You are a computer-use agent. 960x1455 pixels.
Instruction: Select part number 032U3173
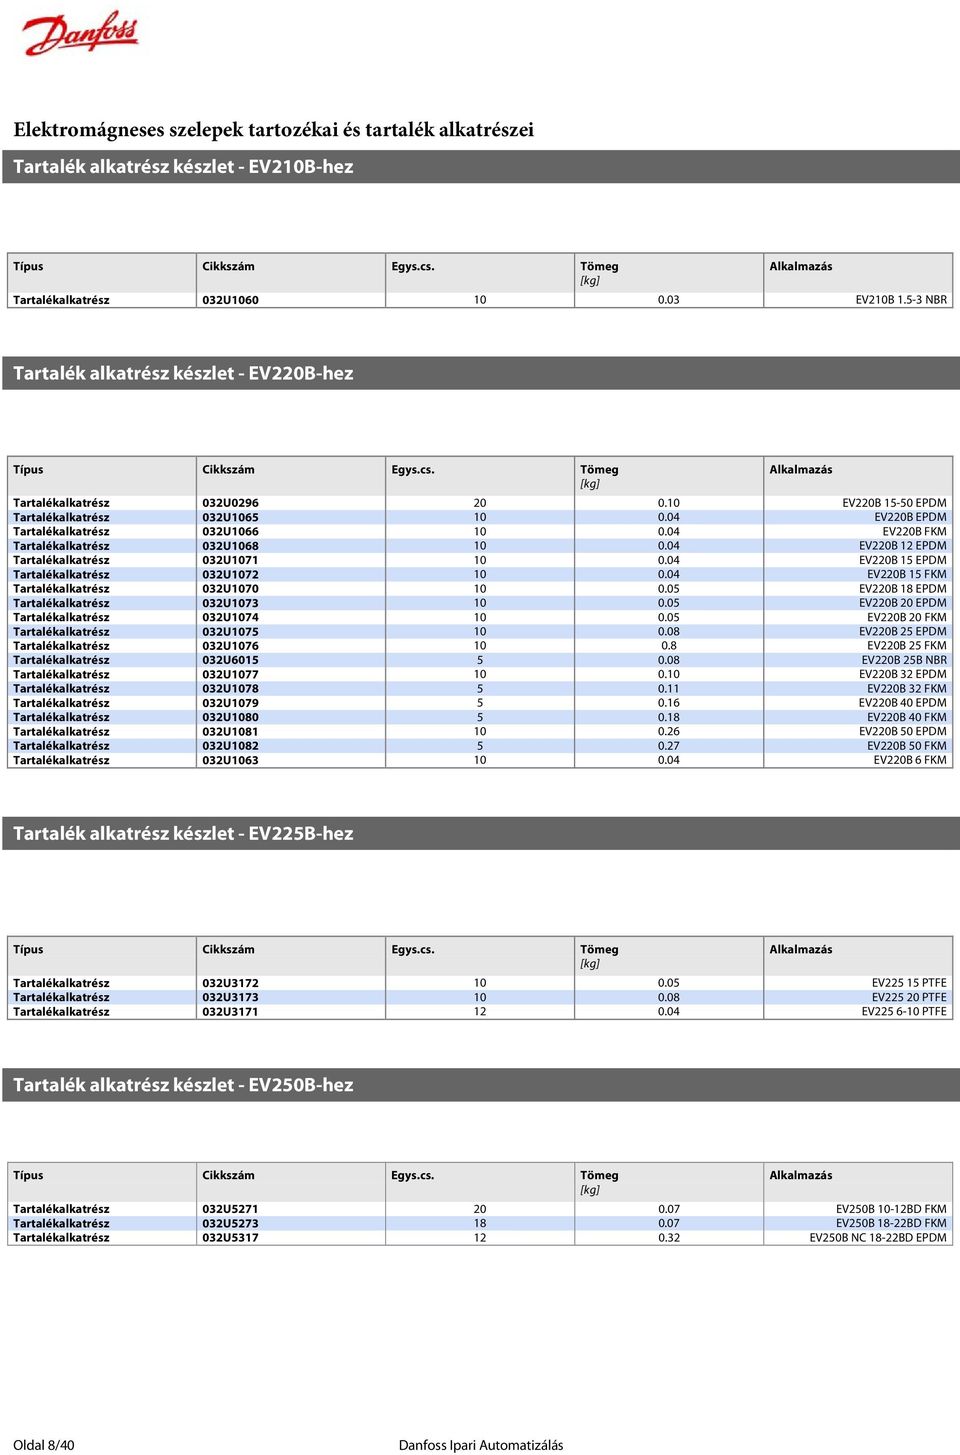230,998
